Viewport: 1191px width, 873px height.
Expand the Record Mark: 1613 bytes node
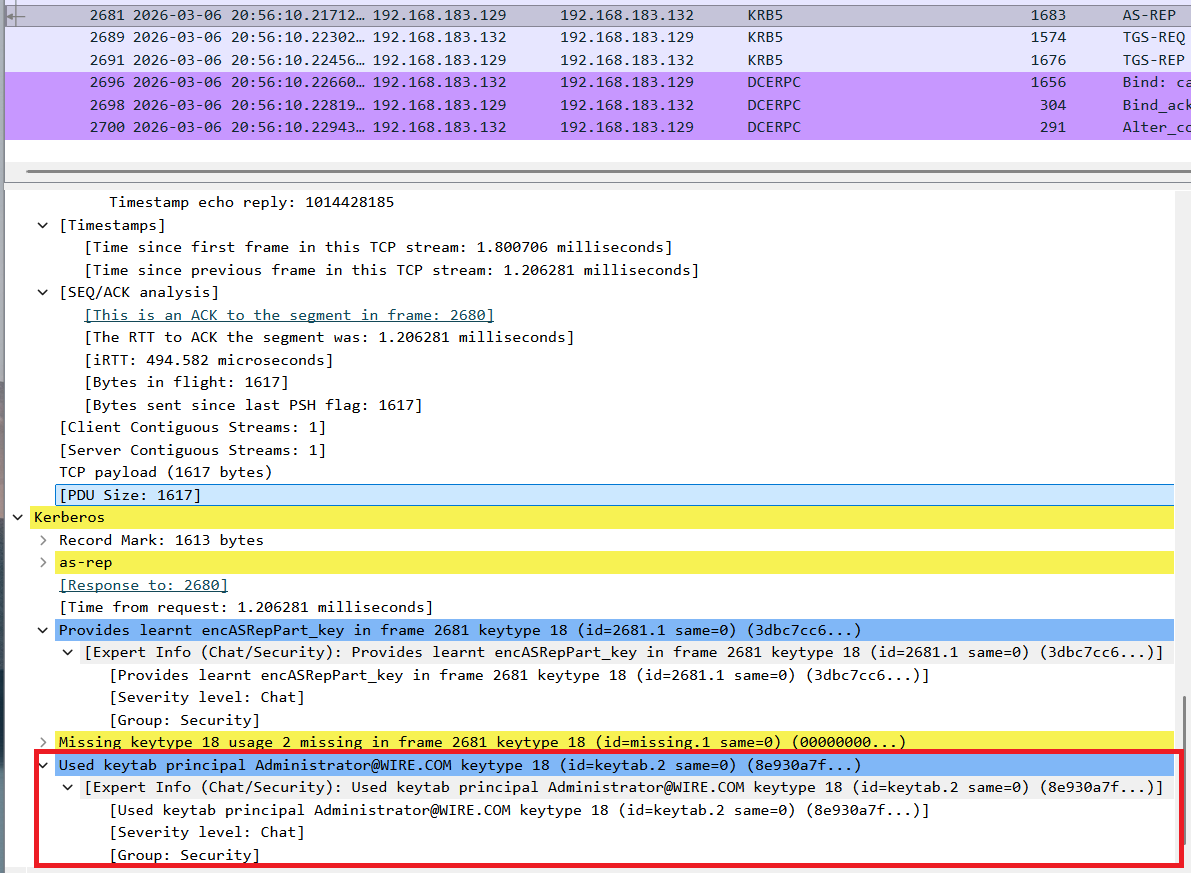pyautogui.click(x=43, y=540)
